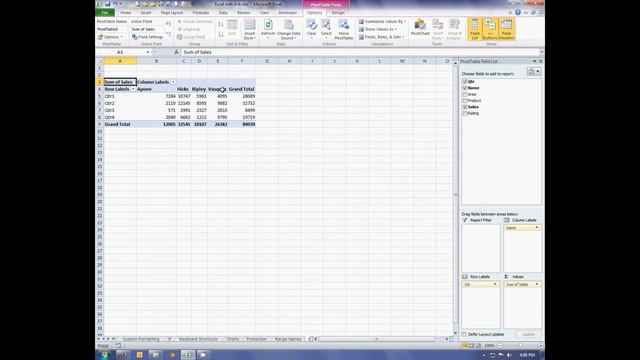Image resolution: width=640 pixels, height=360 pixels.
Task: Toggle the Field List button
Action: (474, 29)
